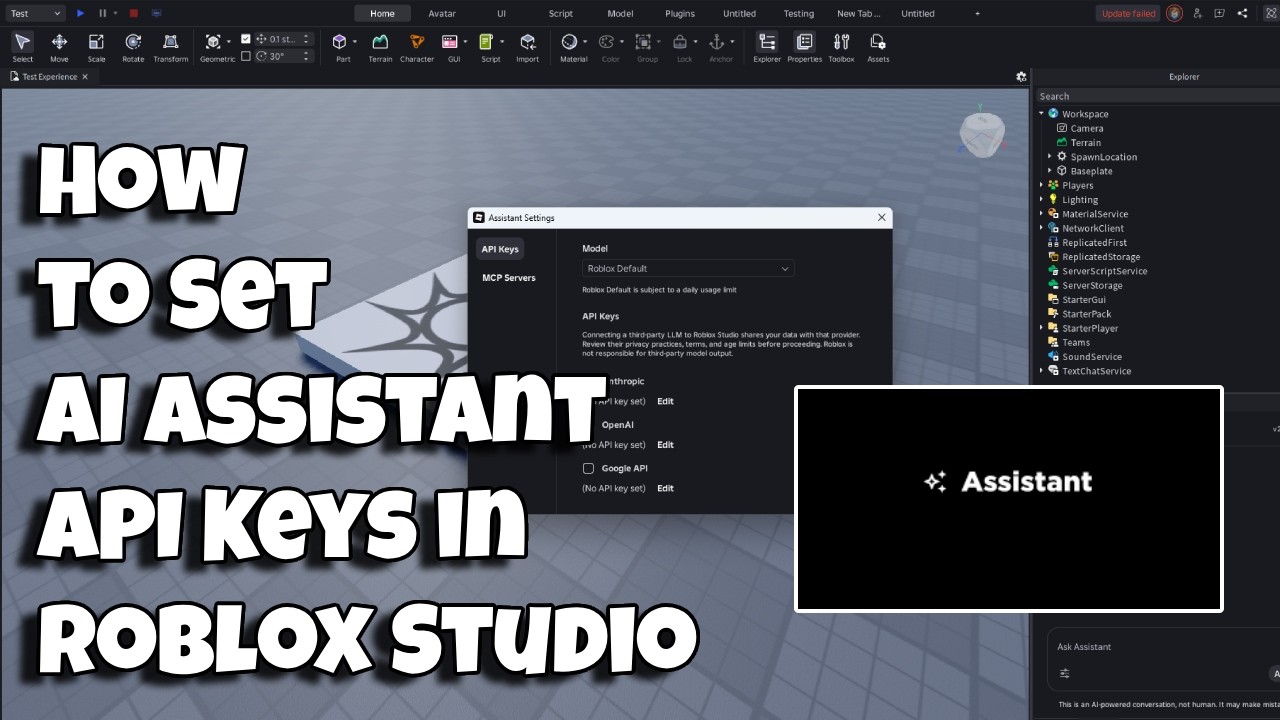This screenshot has height=720, width=1280.
Task: Open the Material picker
Action: pos(569,41)
